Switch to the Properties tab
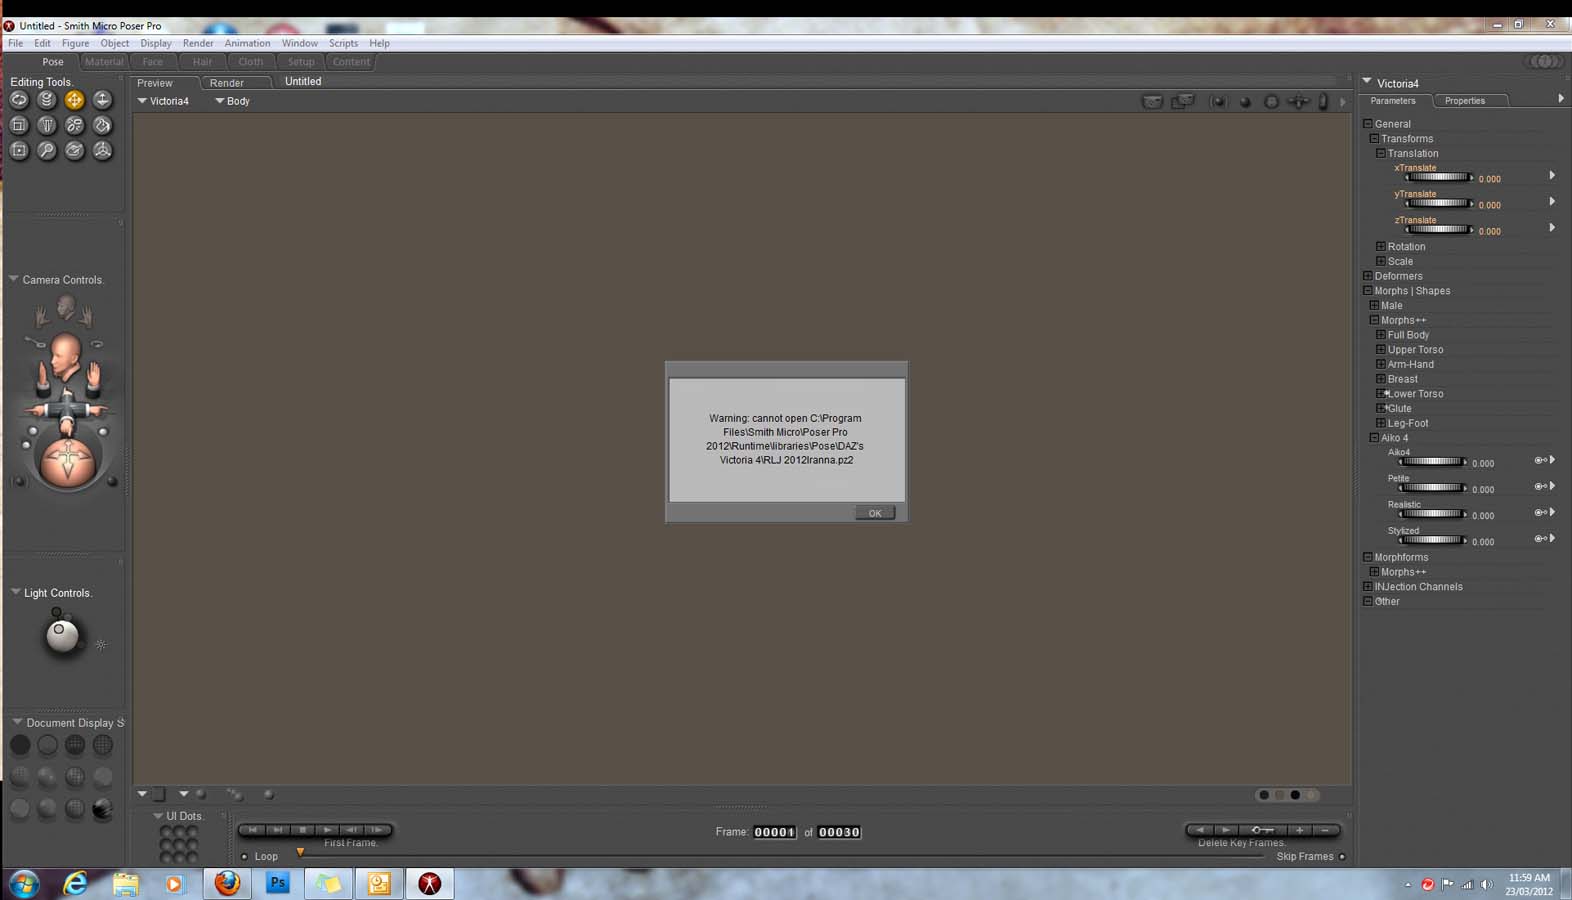Viewport: 1572px width, 900px height. pos(1465,101)
